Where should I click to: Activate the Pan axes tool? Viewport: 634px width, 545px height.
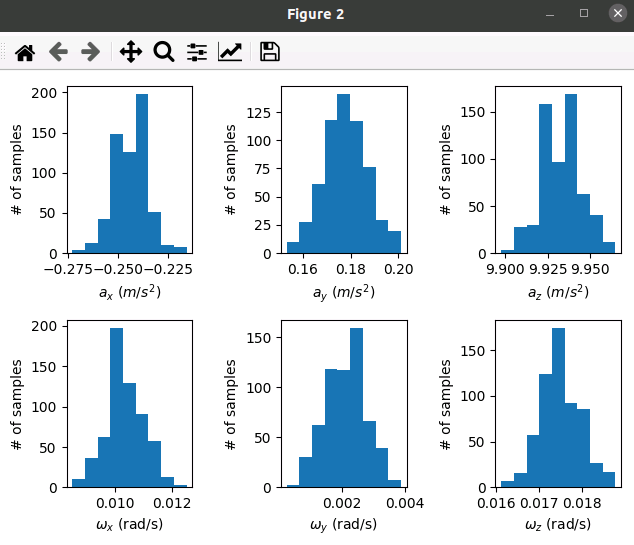coord(131,52)
